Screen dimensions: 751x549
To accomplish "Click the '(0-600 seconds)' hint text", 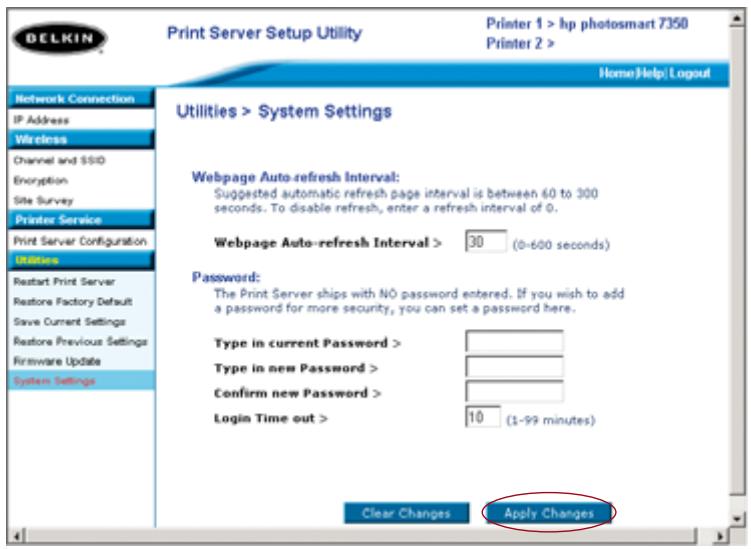I will point(561,245).
